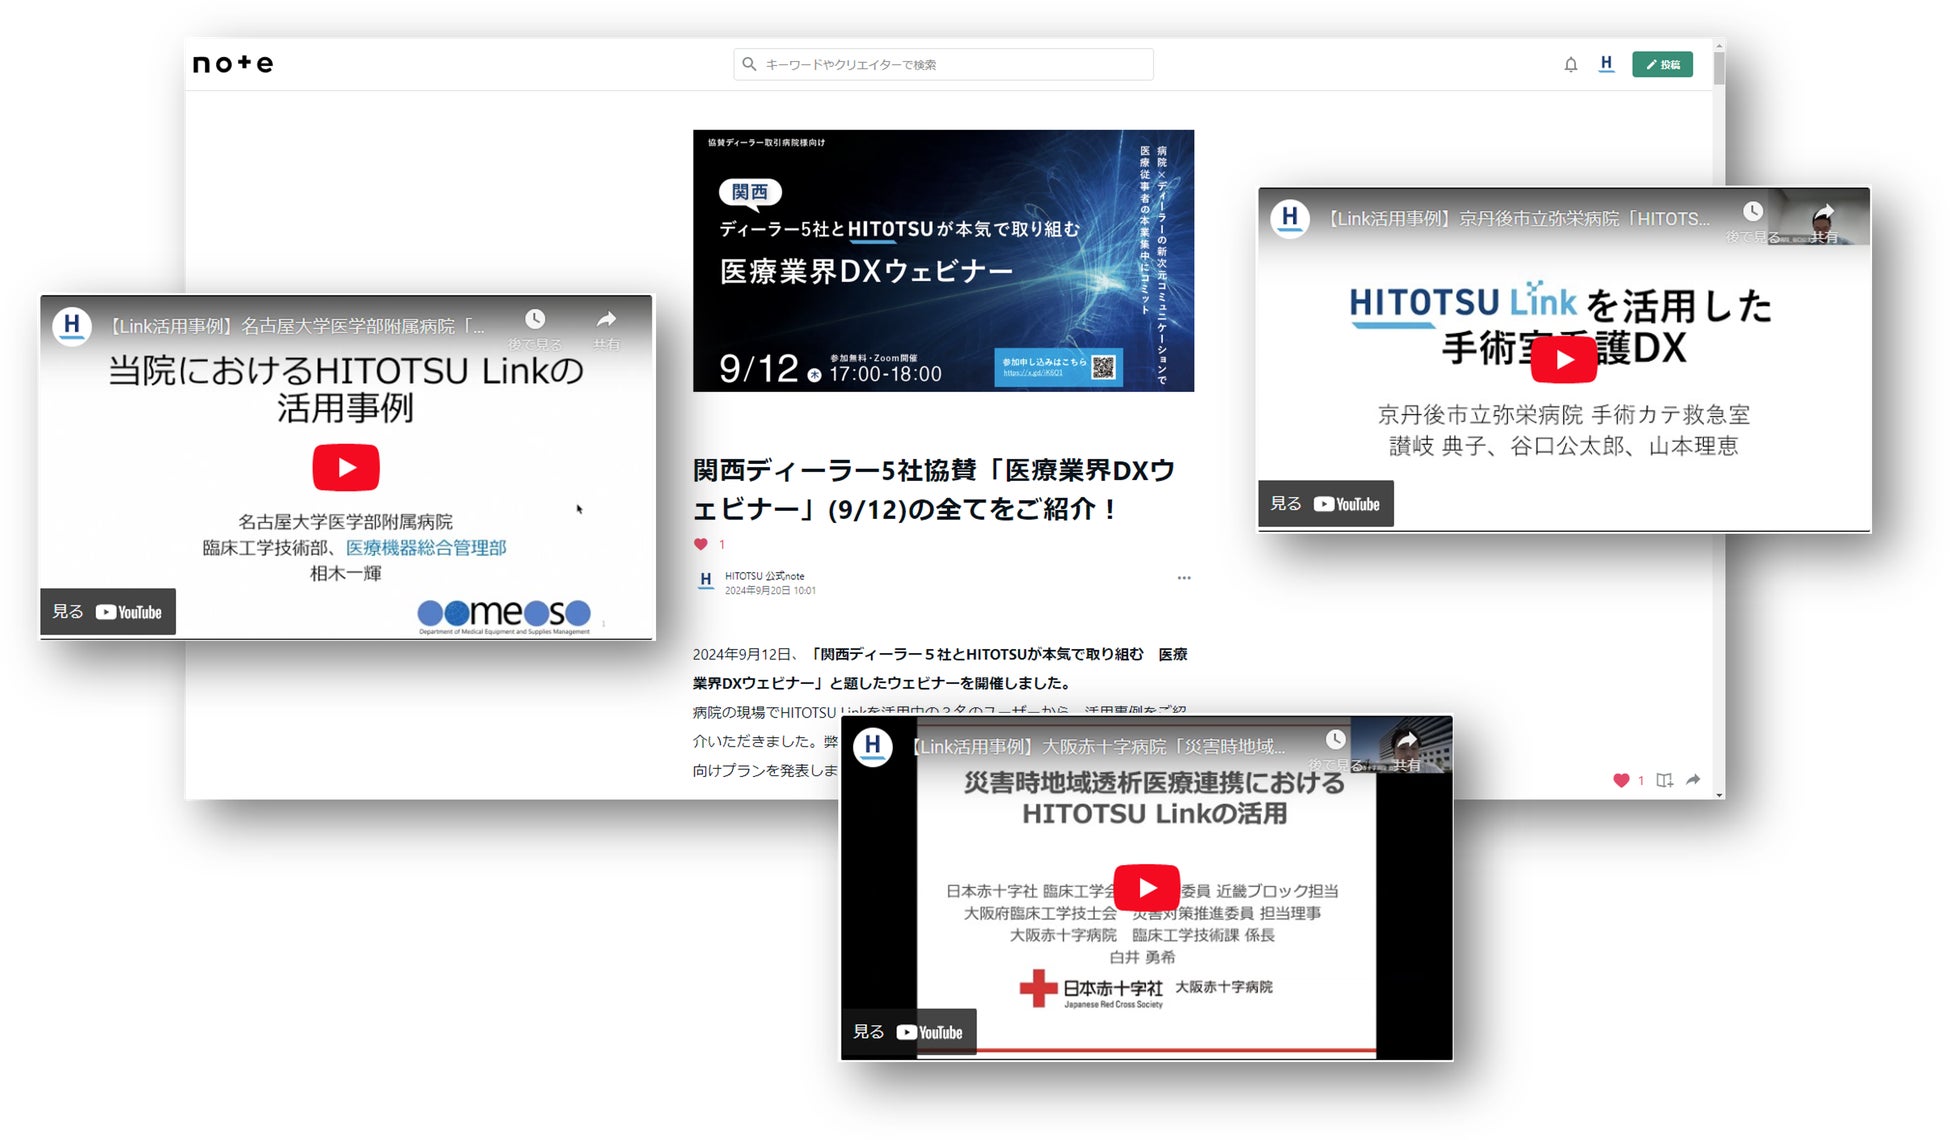Open Watch on YouTube for Kyotango video
Viewport: 1950px width, 1140px height.
click(1325, 504)
